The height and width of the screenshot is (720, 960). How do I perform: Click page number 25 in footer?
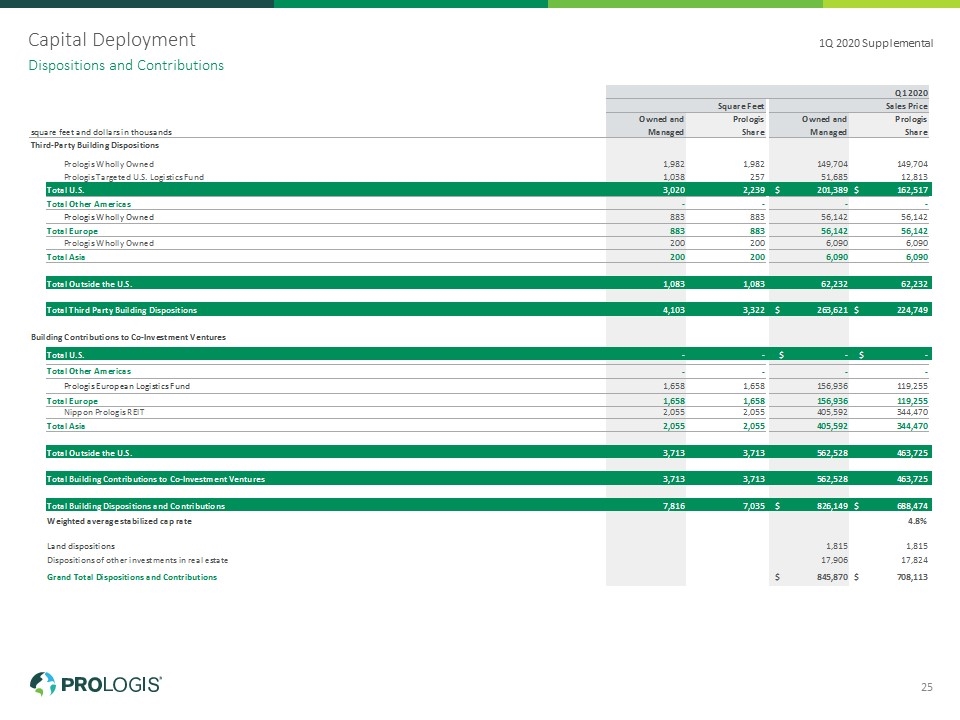click(x=927, y=687)
